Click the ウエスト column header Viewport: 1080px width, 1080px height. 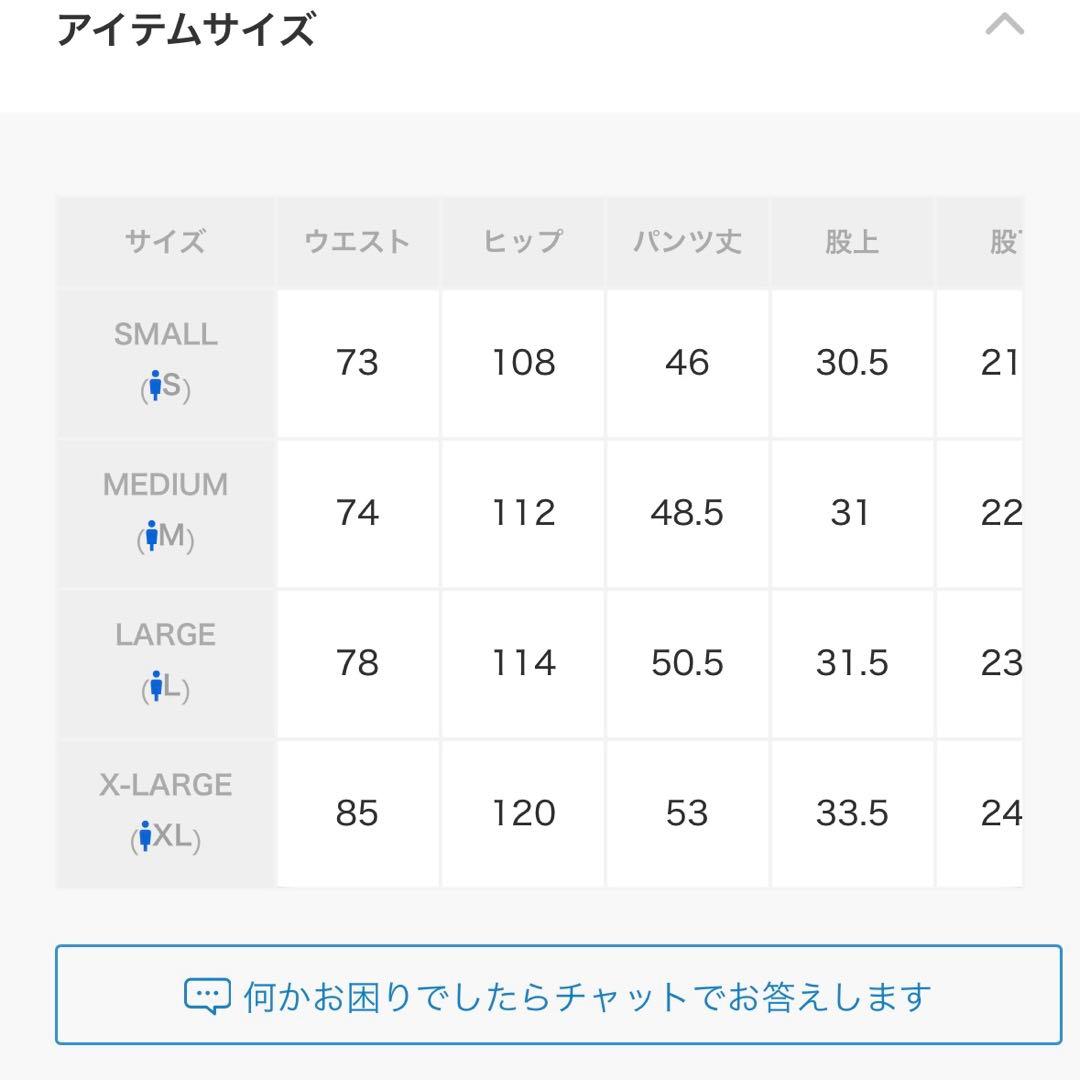click(x=357, y=242)
